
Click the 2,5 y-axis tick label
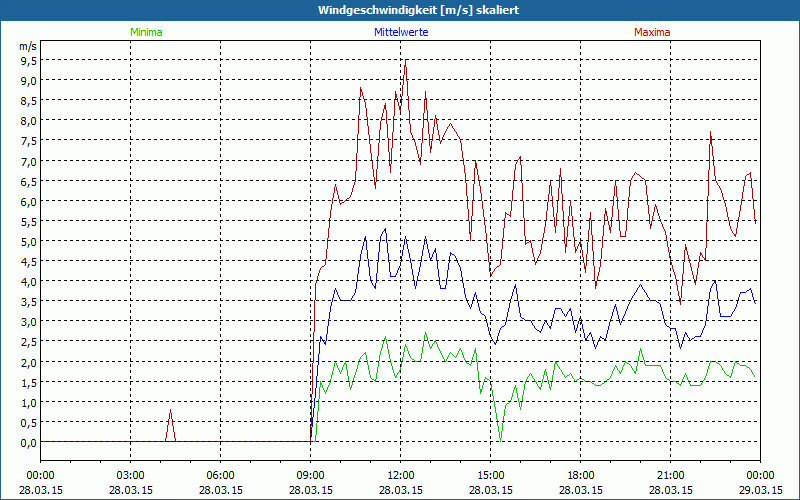pos(29,341)
